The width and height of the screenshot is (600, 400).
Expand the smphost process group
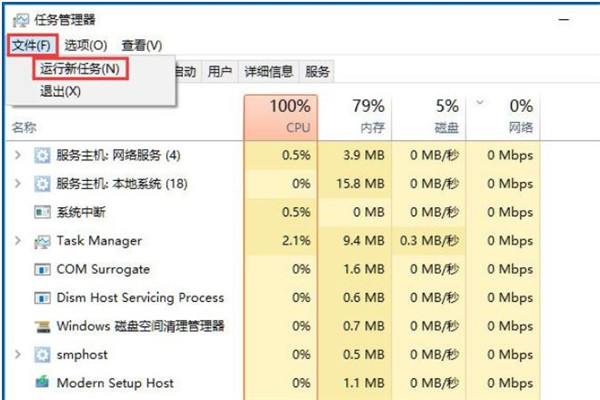coord(17,355)
